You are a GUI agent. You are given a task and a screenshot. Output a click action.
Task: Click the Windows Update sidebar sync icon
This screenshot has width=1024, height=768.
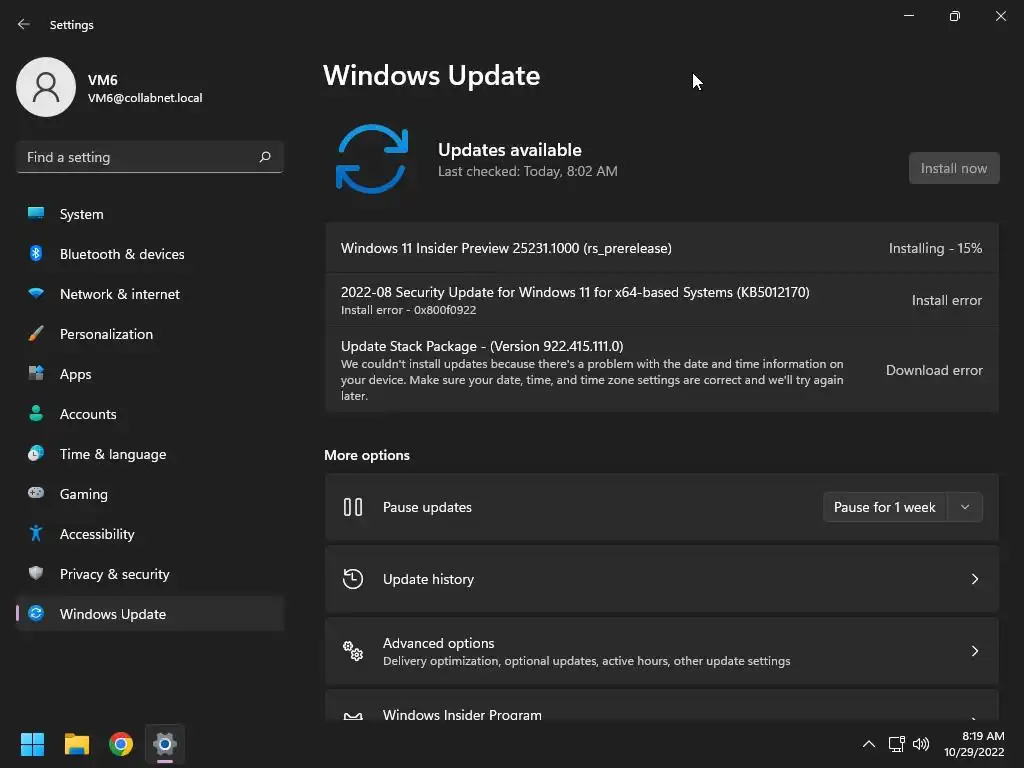(x=36, y=613)
